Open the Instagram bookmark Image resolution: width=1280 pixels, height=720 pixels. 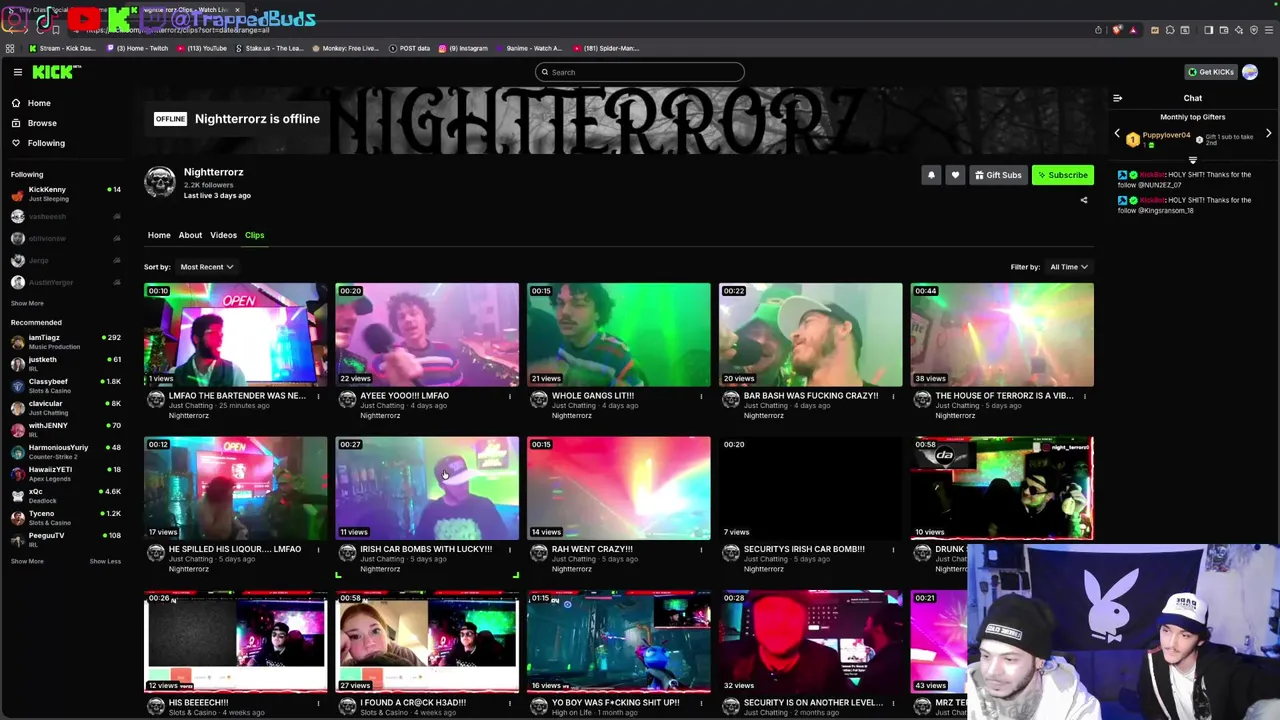(x=463, y=48)
